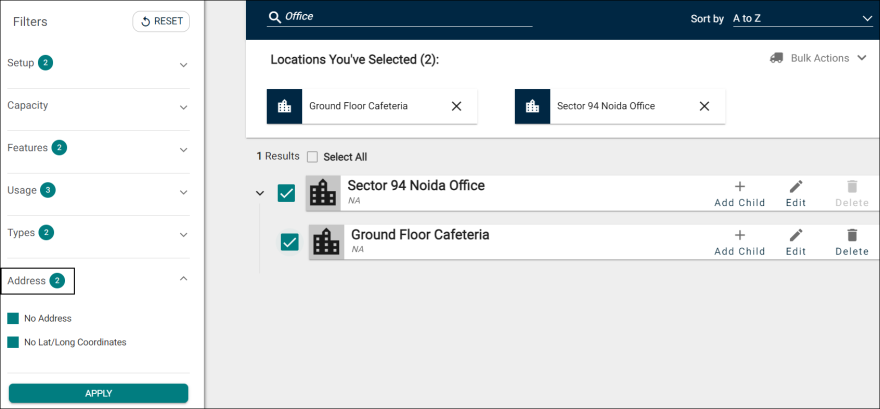Click the Bulk Actions truck icon

[776, 58]
